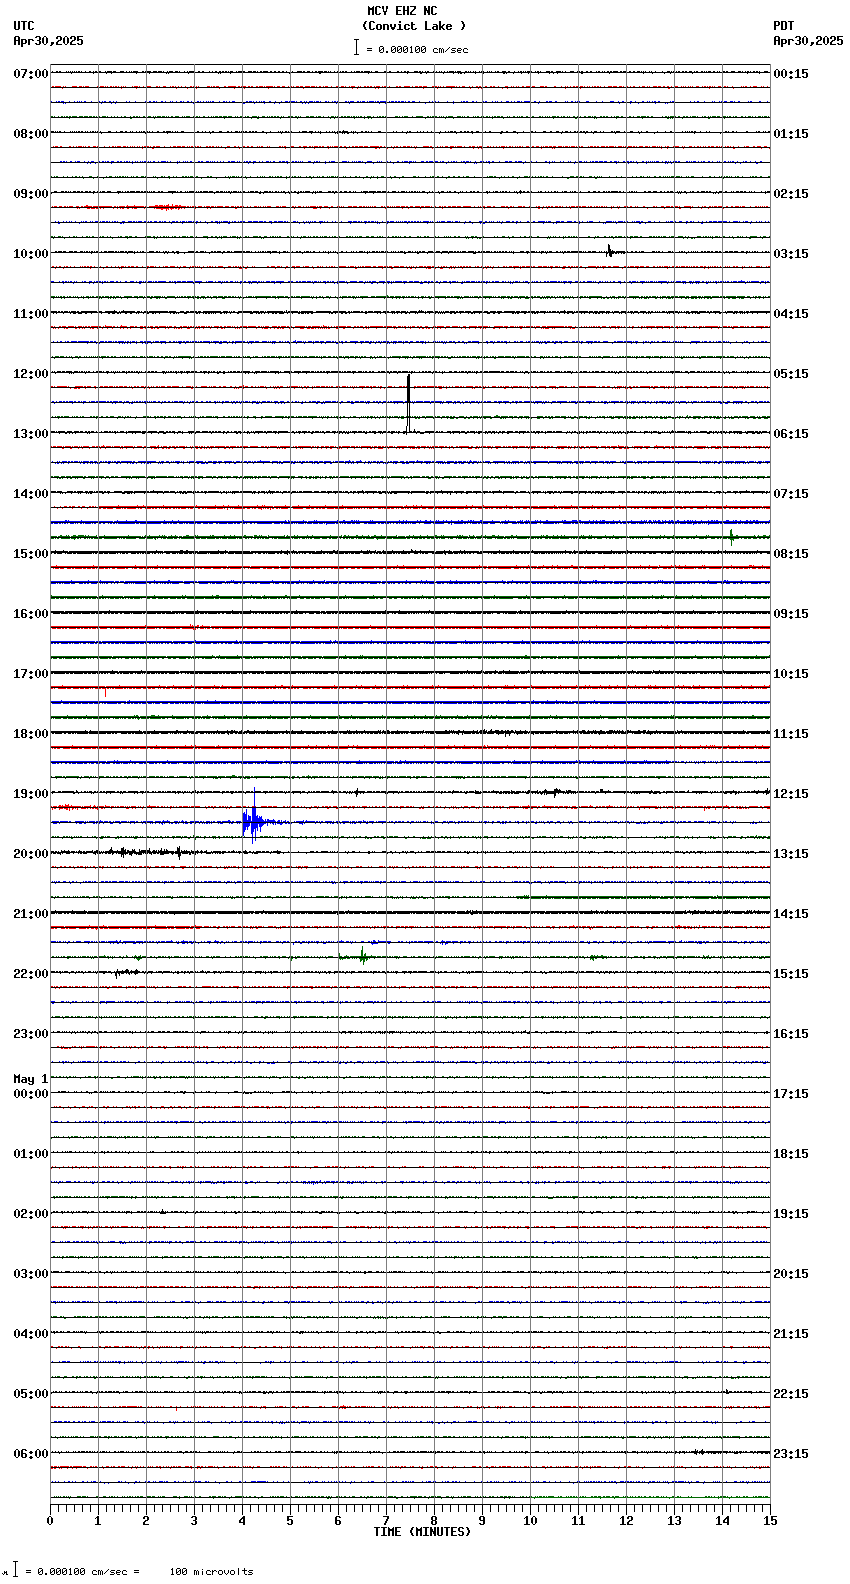Click the "14:00" UTC row label
Image resolution: width=850 pixels, height=1584 pixels.
31,494
